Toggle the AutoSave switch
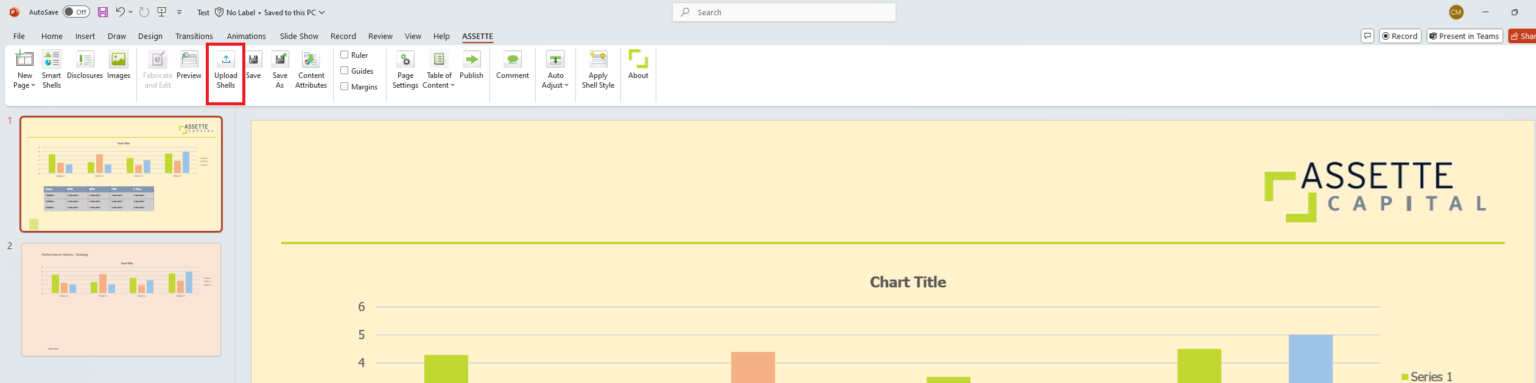The height and width of the screenshot is (383, 1536). pyautogui.click(x=76, y=12)
